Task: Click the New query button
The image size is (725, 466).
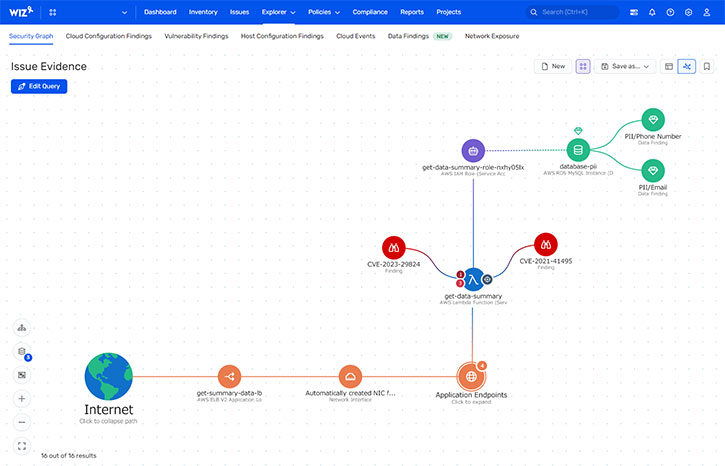Action: click(553, 67)
